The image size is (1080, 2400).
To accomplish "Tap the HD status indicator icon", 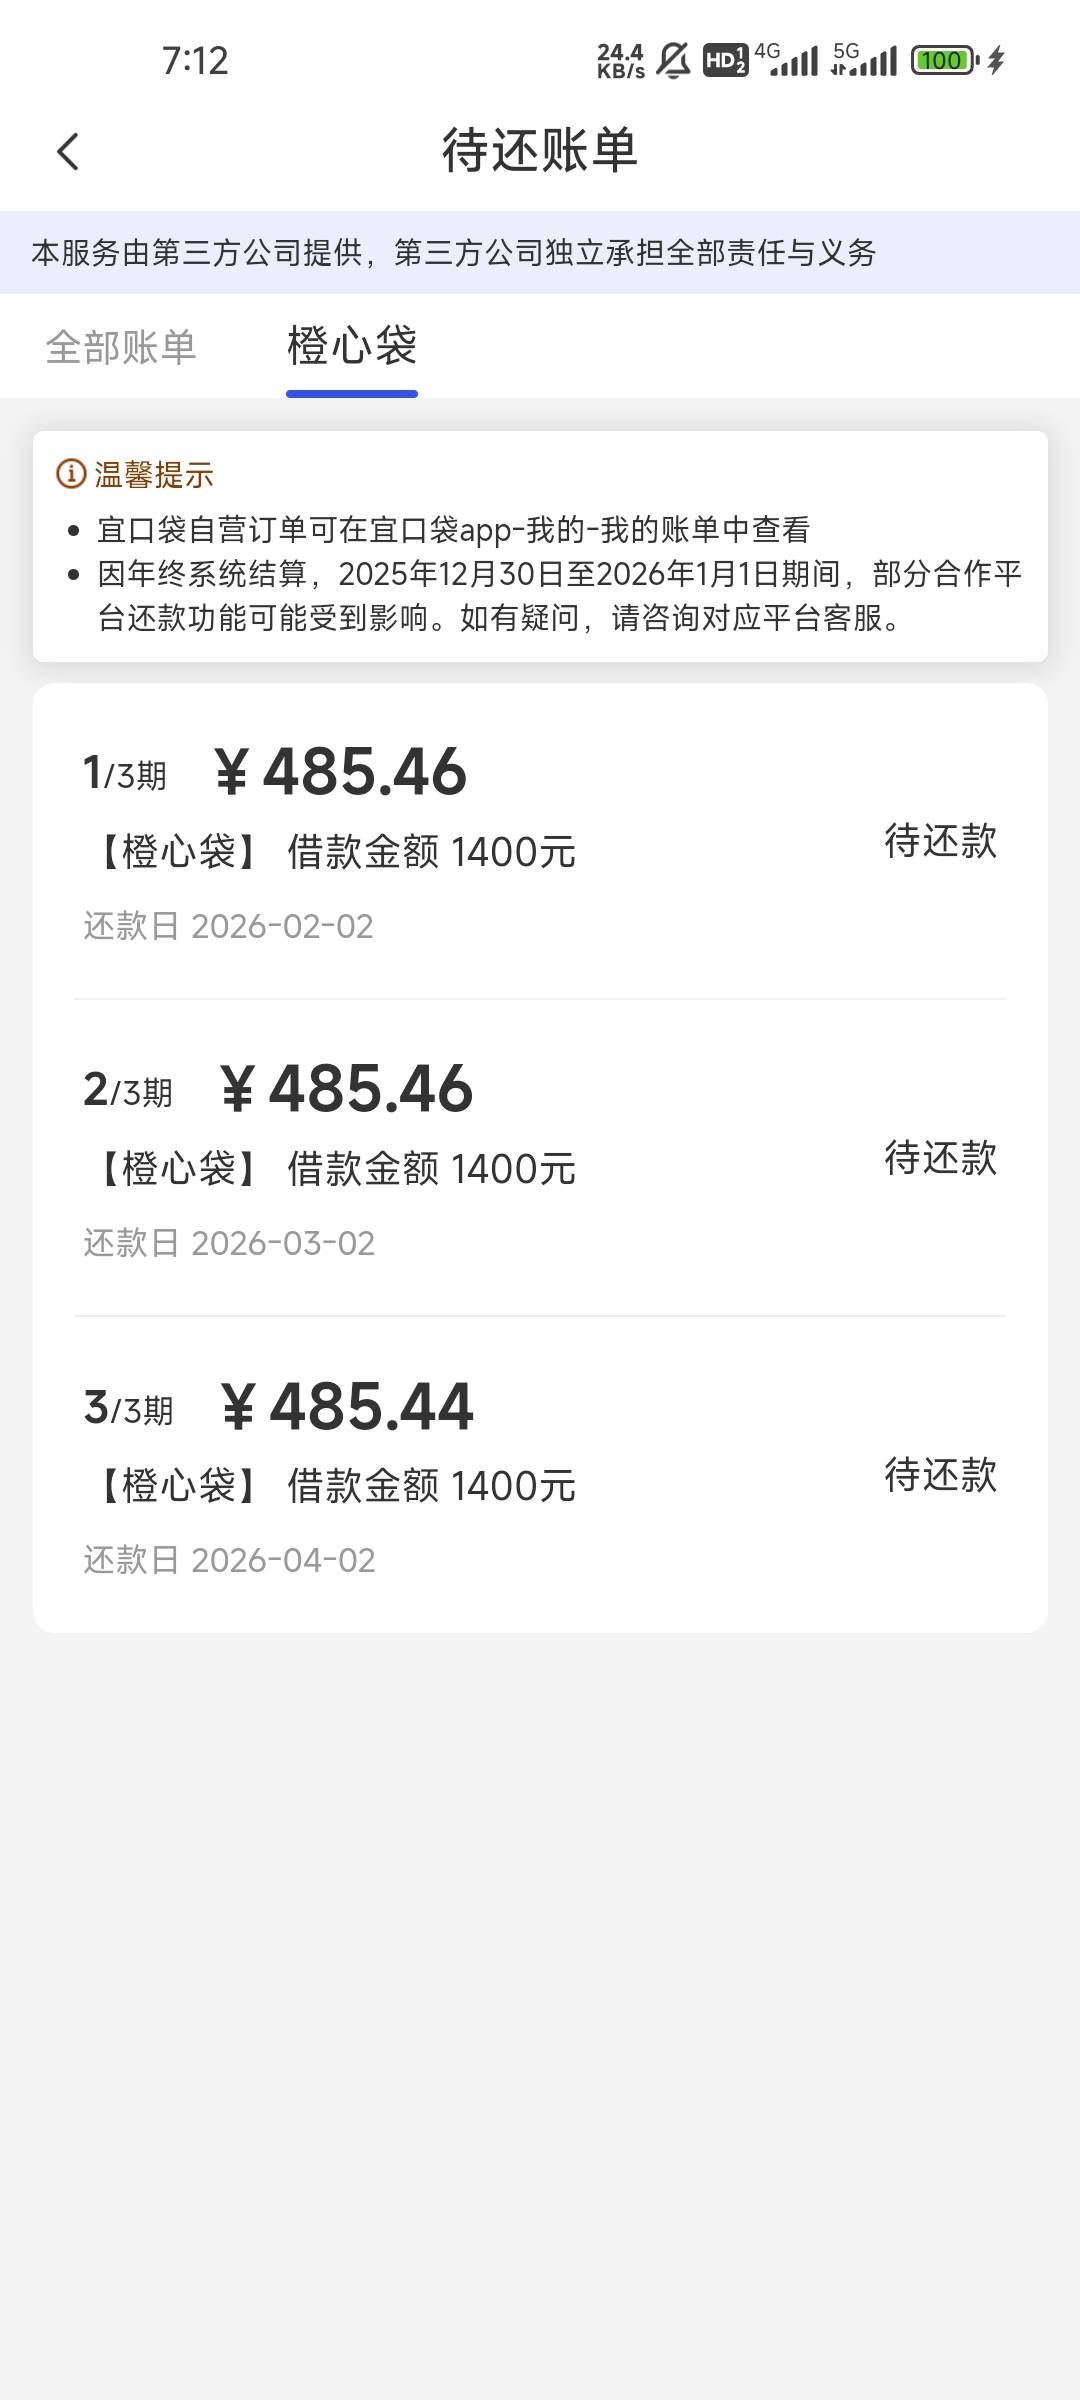I will (x=725, y=61).
